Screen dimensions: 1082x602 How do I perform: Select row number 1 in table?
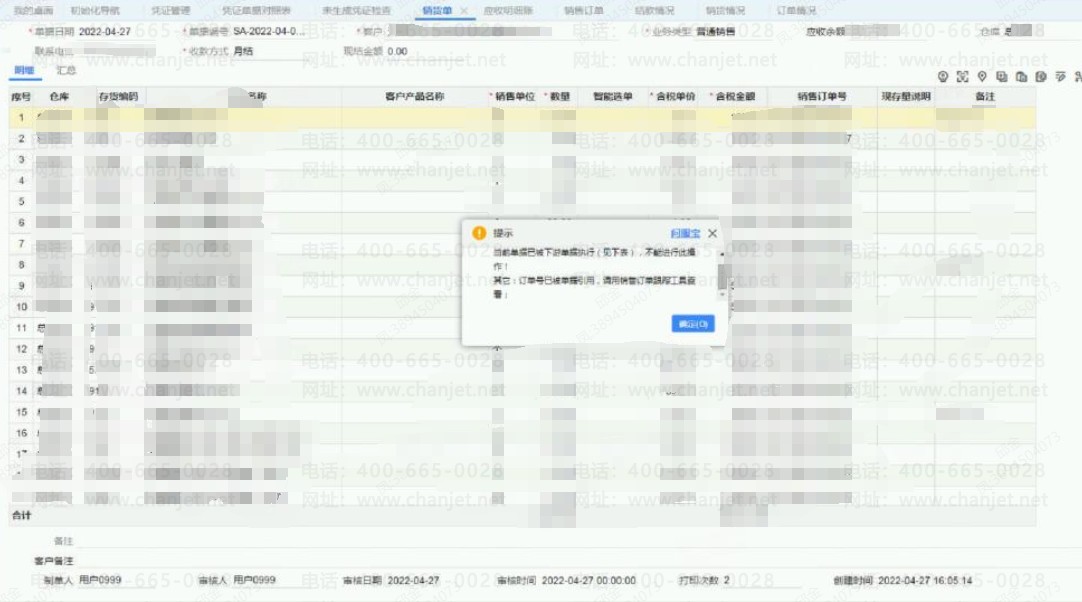pyautogui.click(x=21, y=117)
